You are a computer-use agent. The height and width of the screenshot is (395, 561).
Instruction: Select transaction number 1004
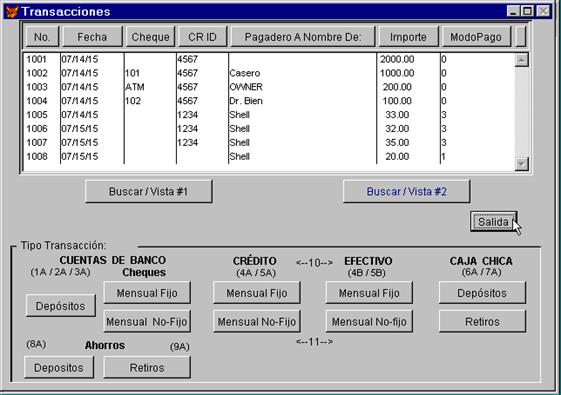pyautogui.click(x=36, y=101)
